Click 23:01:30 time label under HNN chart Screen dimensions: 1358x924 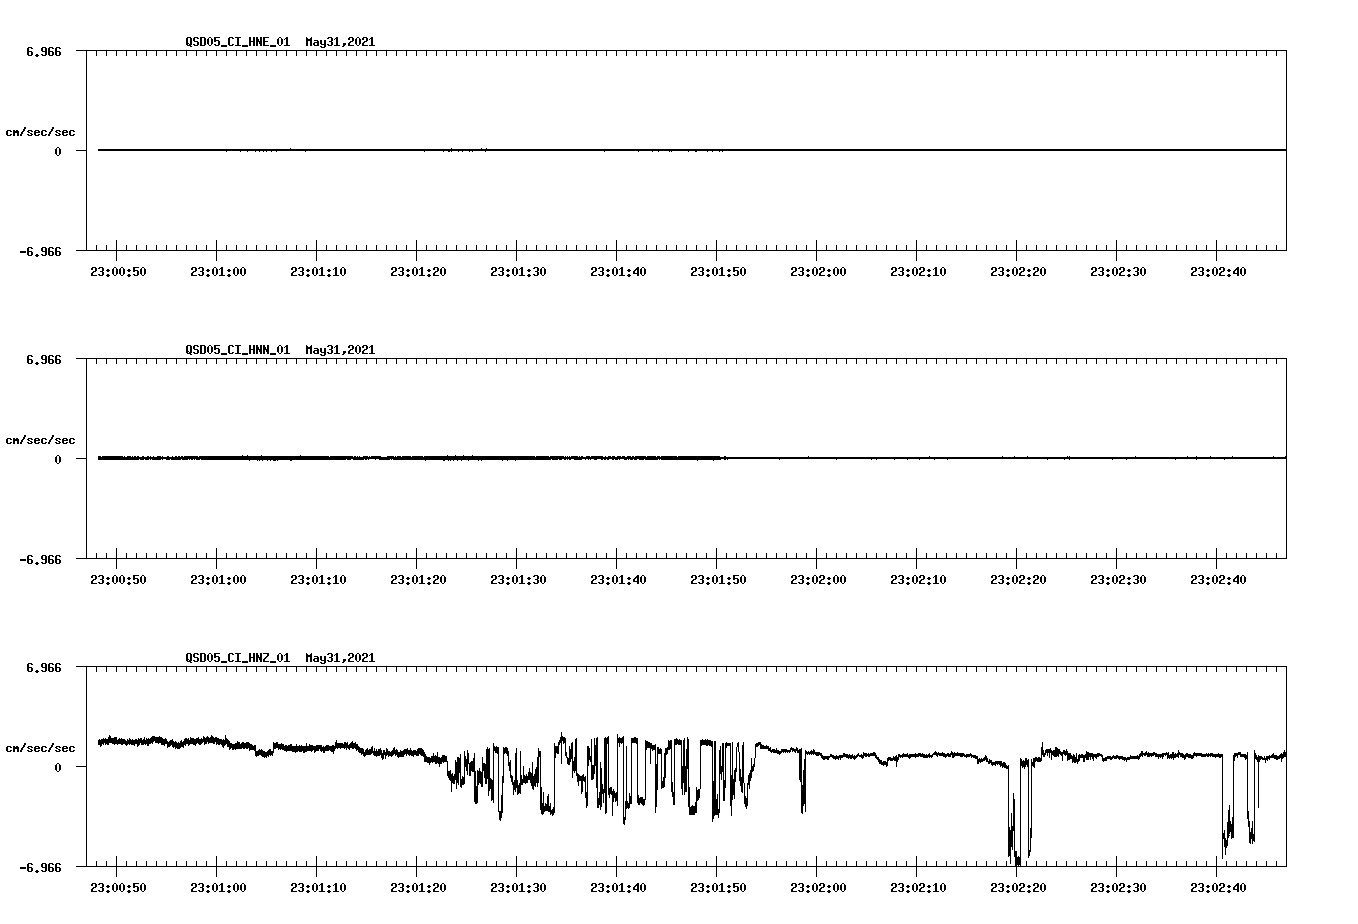click(518, 580)
